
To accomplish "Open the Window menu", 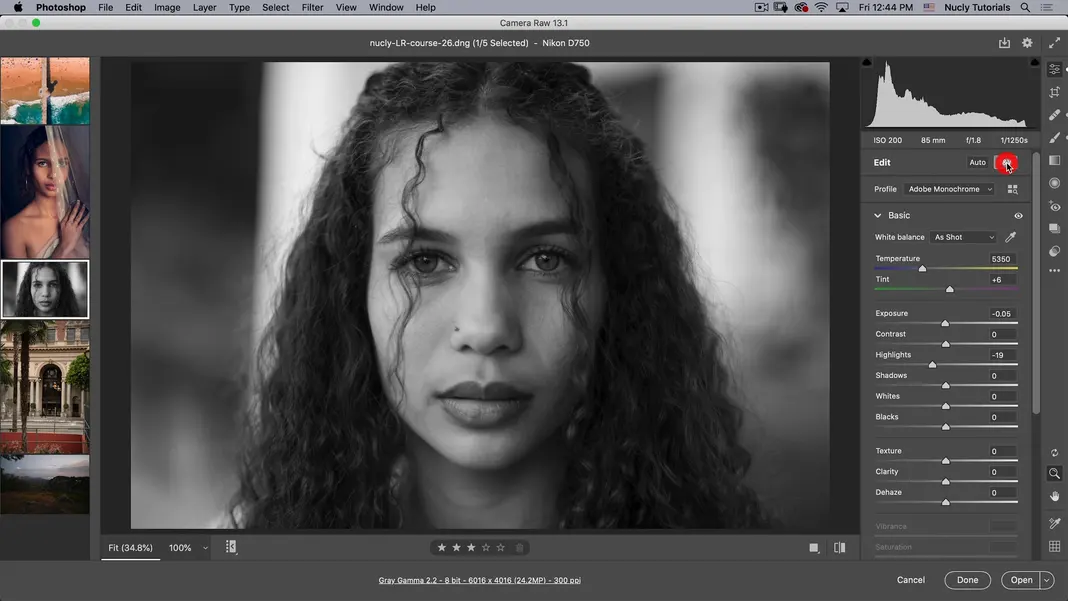I will pos(386,7).
